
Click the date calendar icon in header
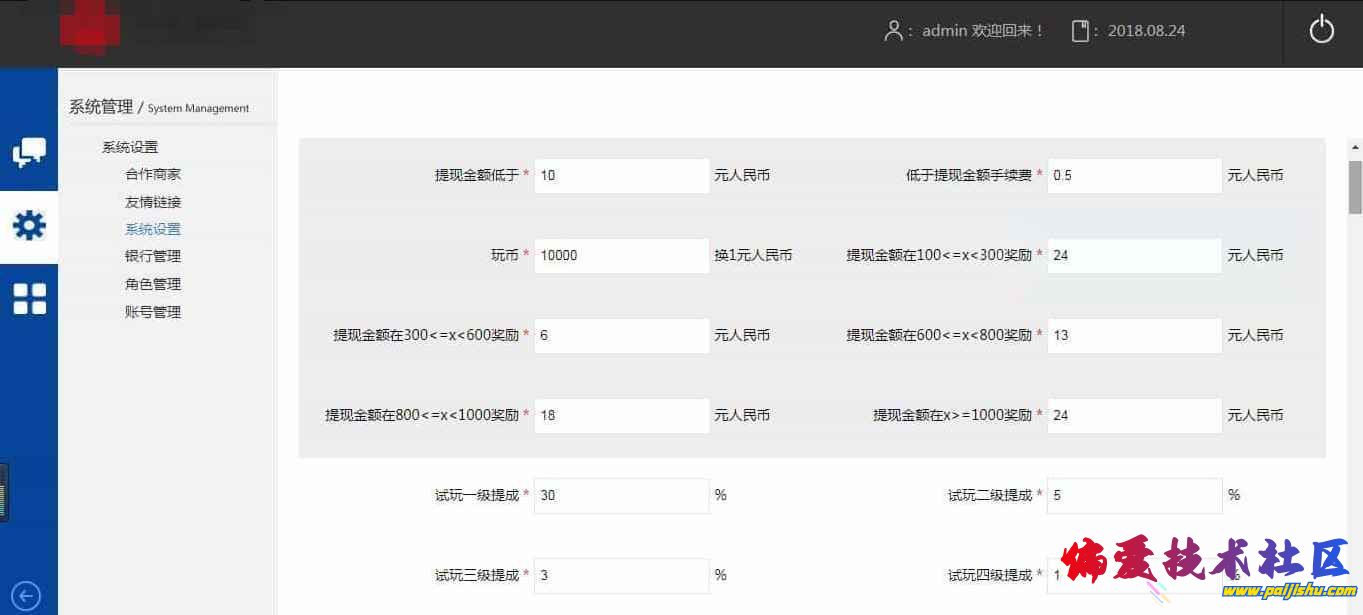click(x=1079, y=31)
